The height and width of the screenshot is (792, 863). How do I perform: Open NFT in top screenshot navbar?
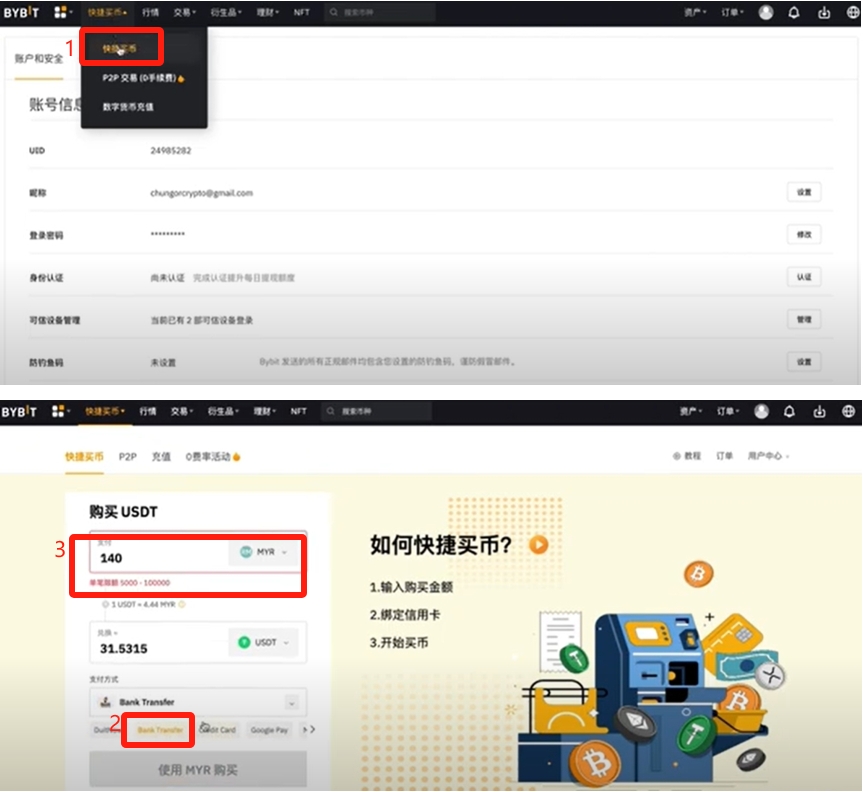(302, 12)
